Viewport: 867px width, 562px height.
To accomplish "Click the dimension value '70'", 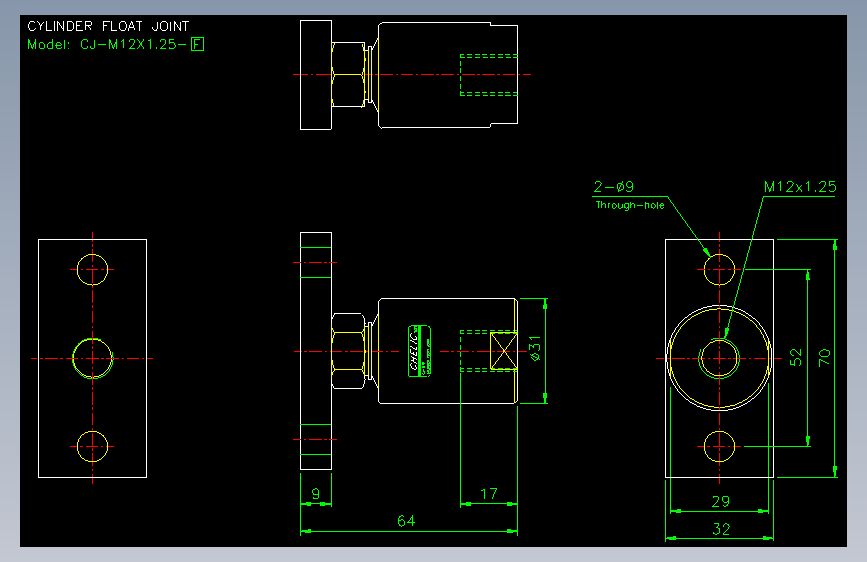I will (824, 357).
